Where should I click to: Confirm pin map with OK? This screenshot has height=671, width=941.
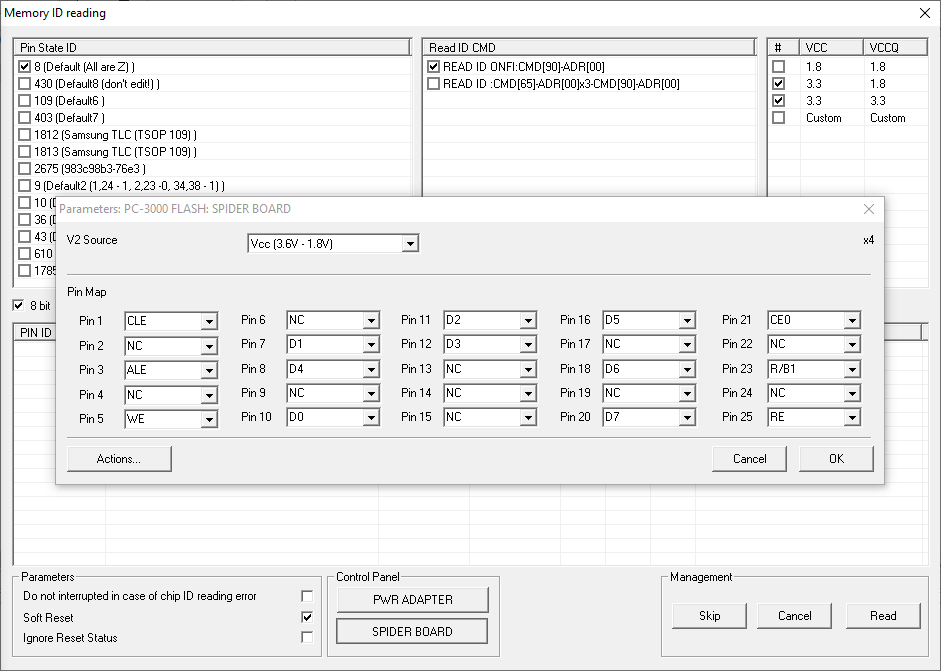(836, 459)
